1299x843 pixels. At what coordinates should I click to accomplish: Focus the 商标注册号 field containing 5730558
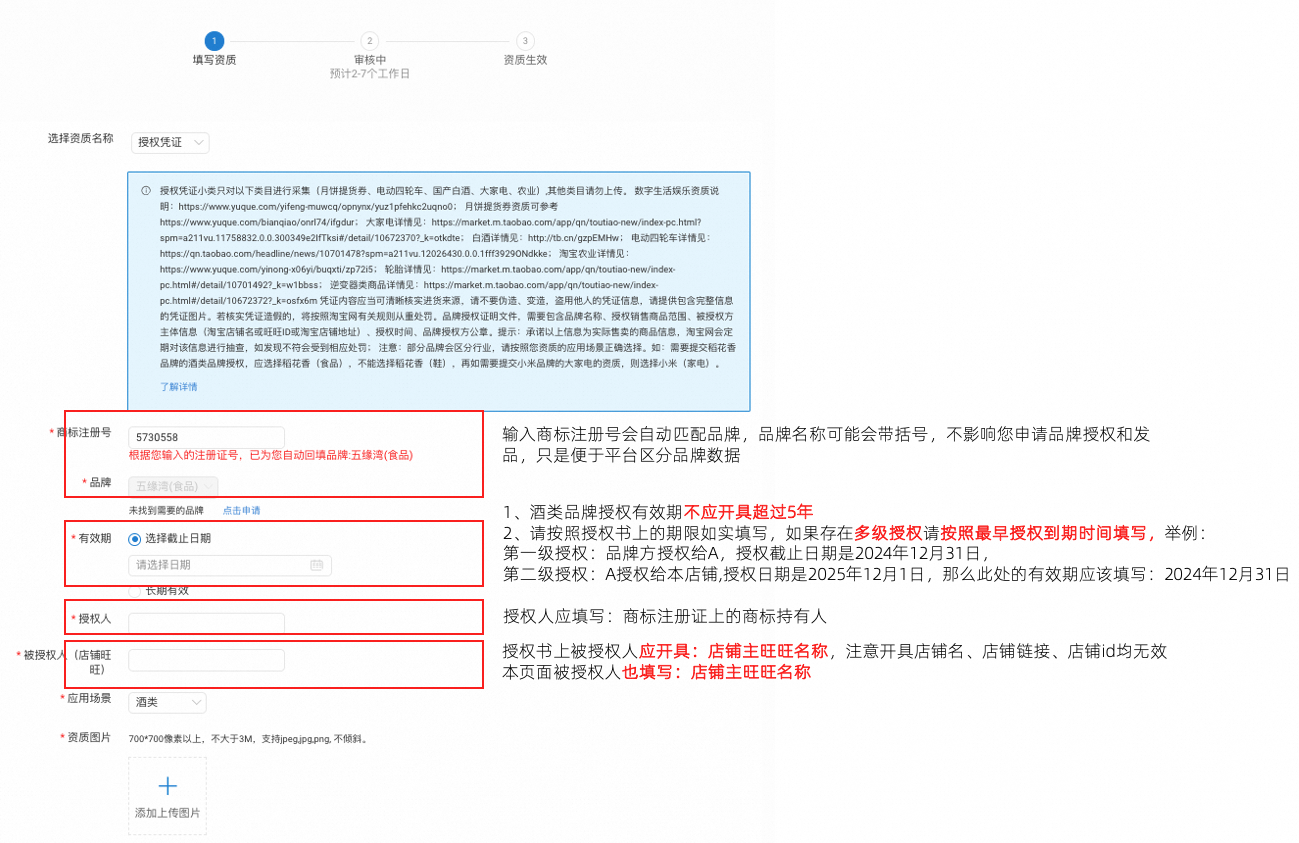pos(207,437)
